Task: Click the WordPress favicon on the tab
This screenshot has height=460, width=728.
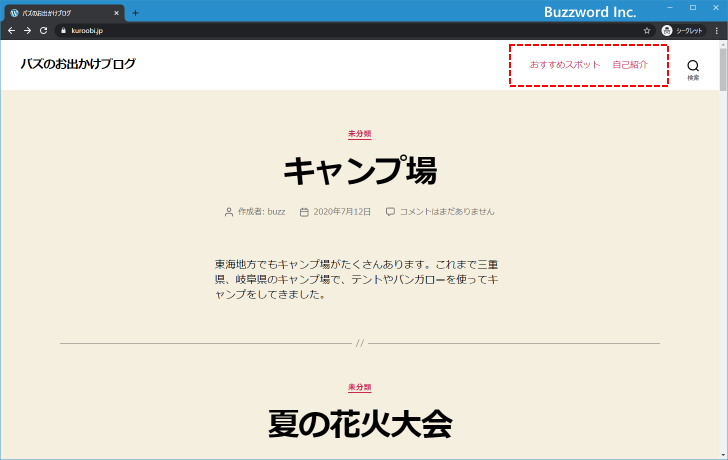Action: click(x=14, y=13)
